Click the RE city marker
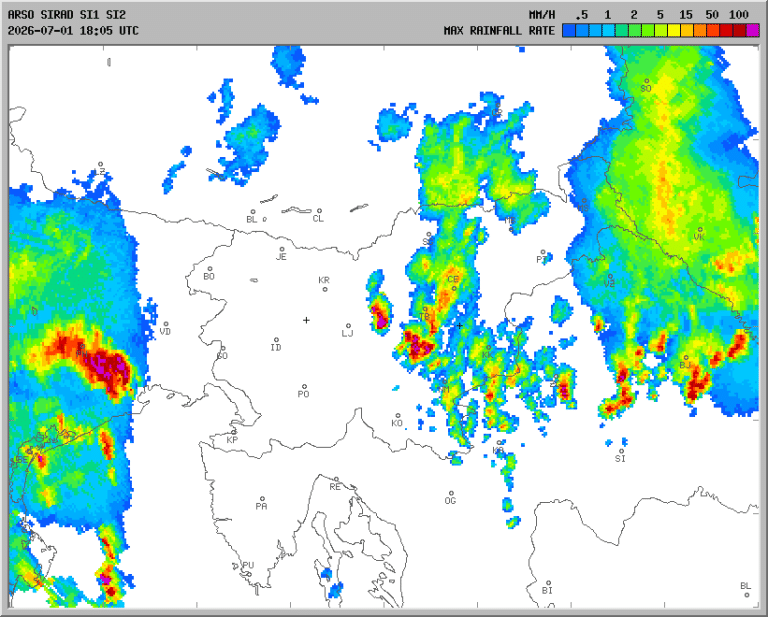The width and height of the screenshot is (768, 617). click(336, 479)
